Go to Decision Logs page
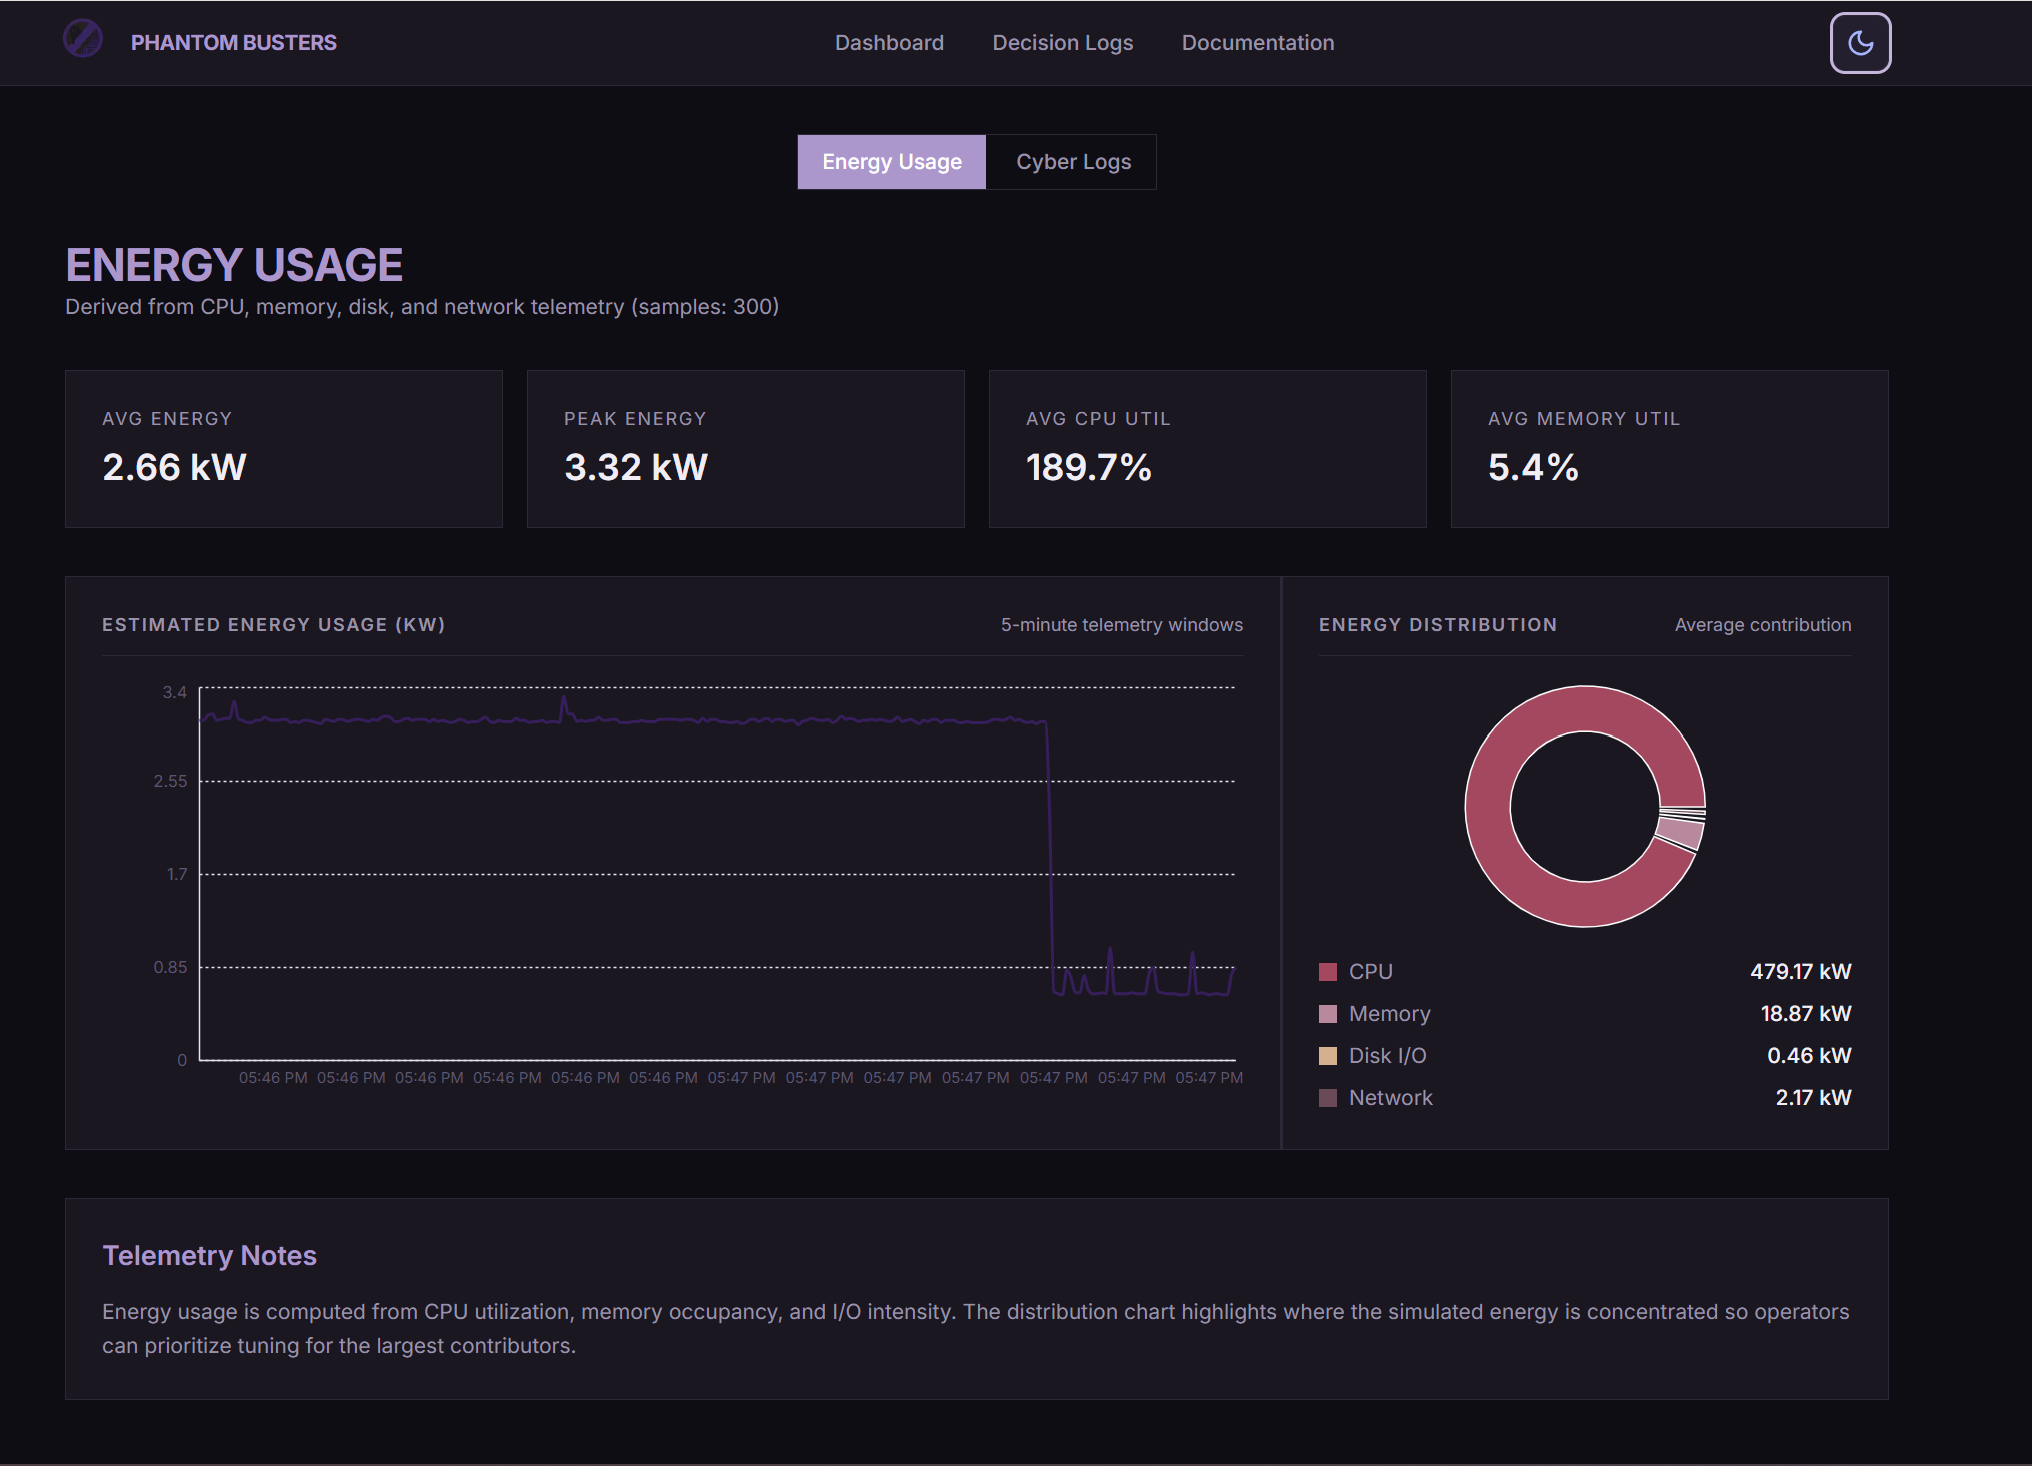The height and width of the screenshot is (1466, 2032). click(x=1062, y=43)
